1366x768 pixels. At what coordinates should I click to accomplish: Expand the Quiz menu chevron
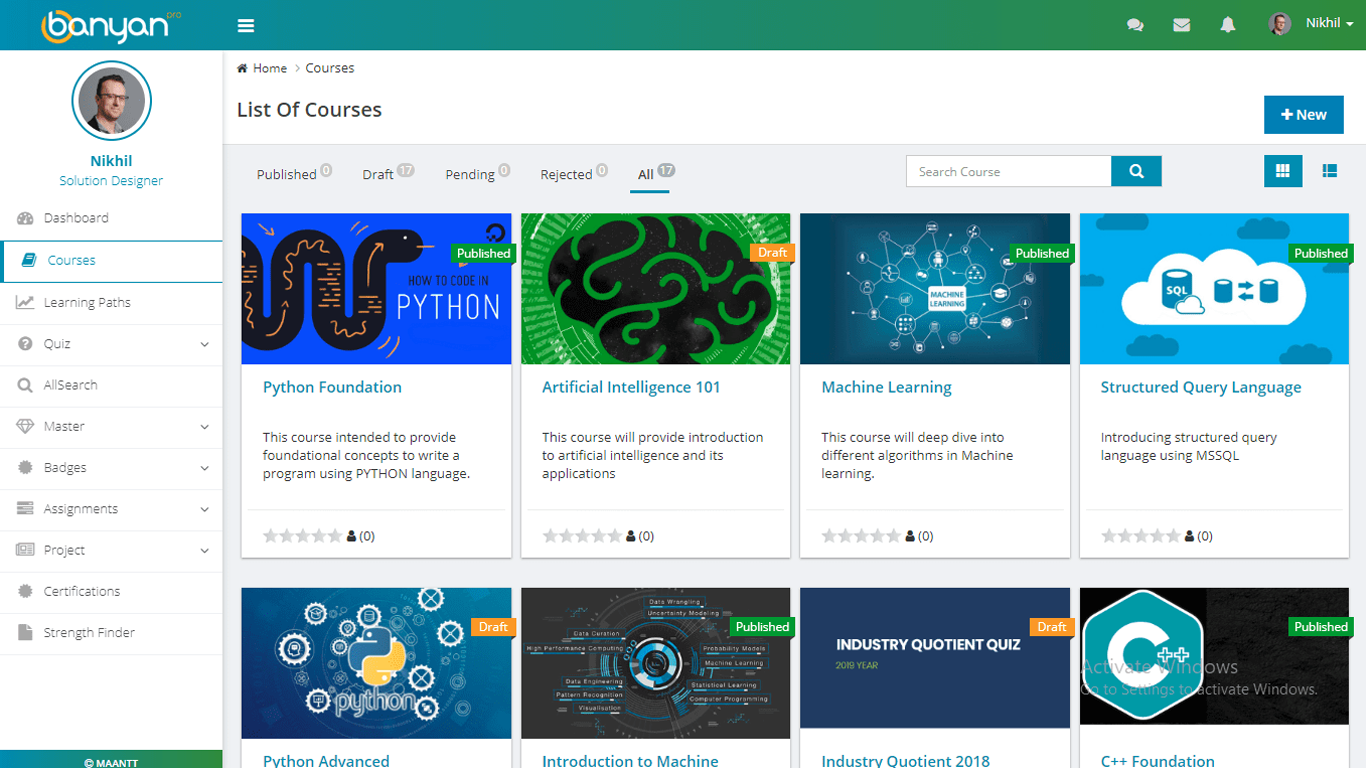click(205, 344)
